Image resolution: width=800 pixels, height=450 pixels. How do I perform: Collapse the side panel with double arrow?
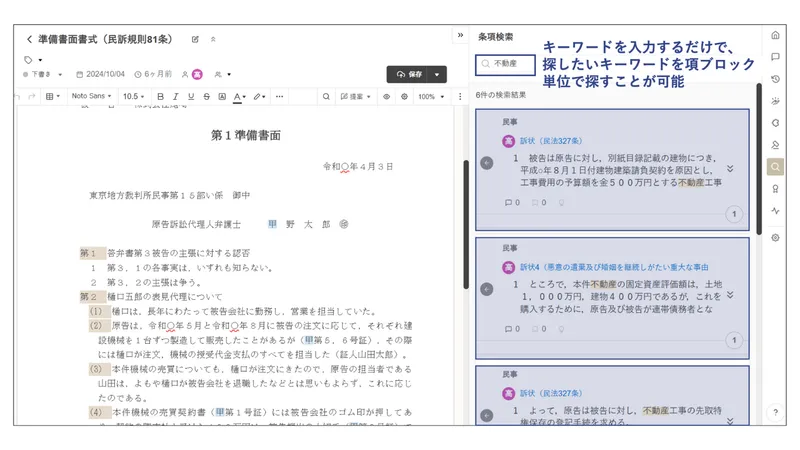(x=460, y=35)
